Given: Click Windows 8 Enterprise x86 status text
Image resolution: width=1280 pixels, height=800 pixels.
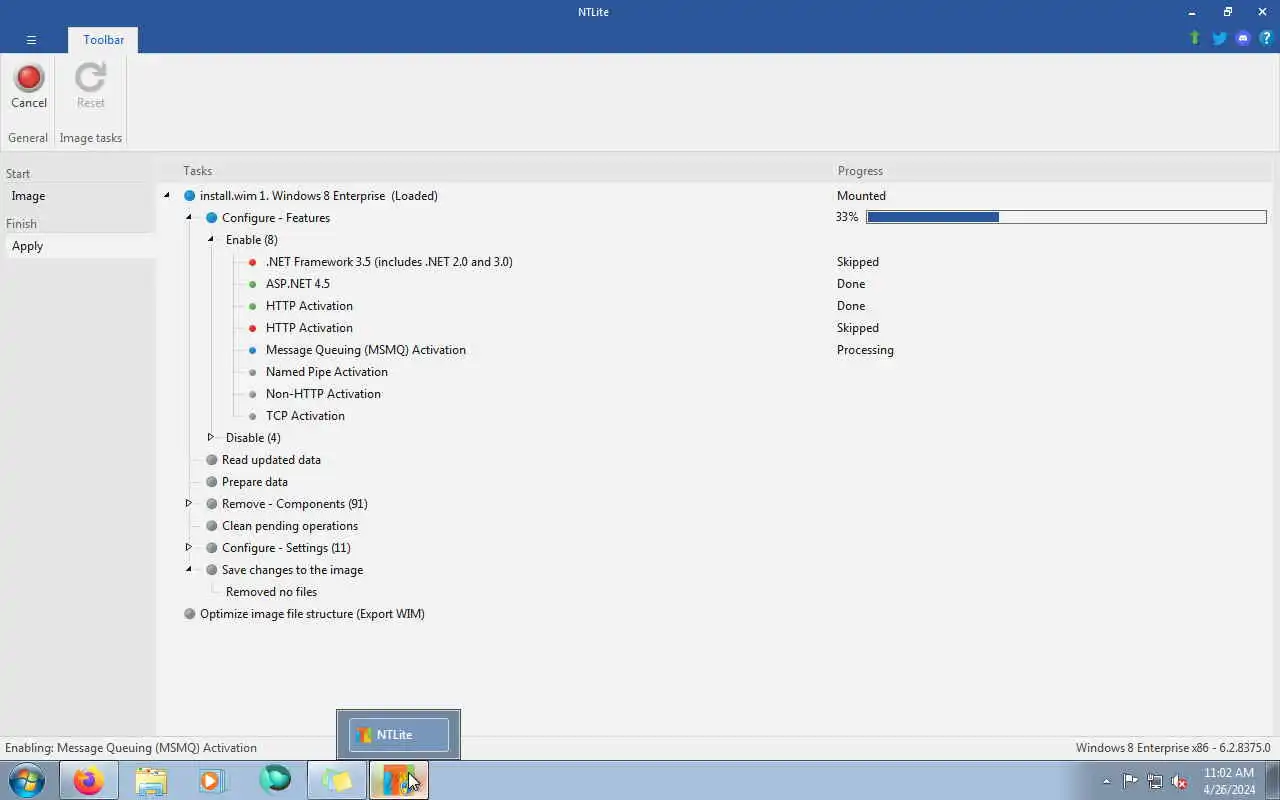Looking at the screenshot, I should (x=1173, y=748).
